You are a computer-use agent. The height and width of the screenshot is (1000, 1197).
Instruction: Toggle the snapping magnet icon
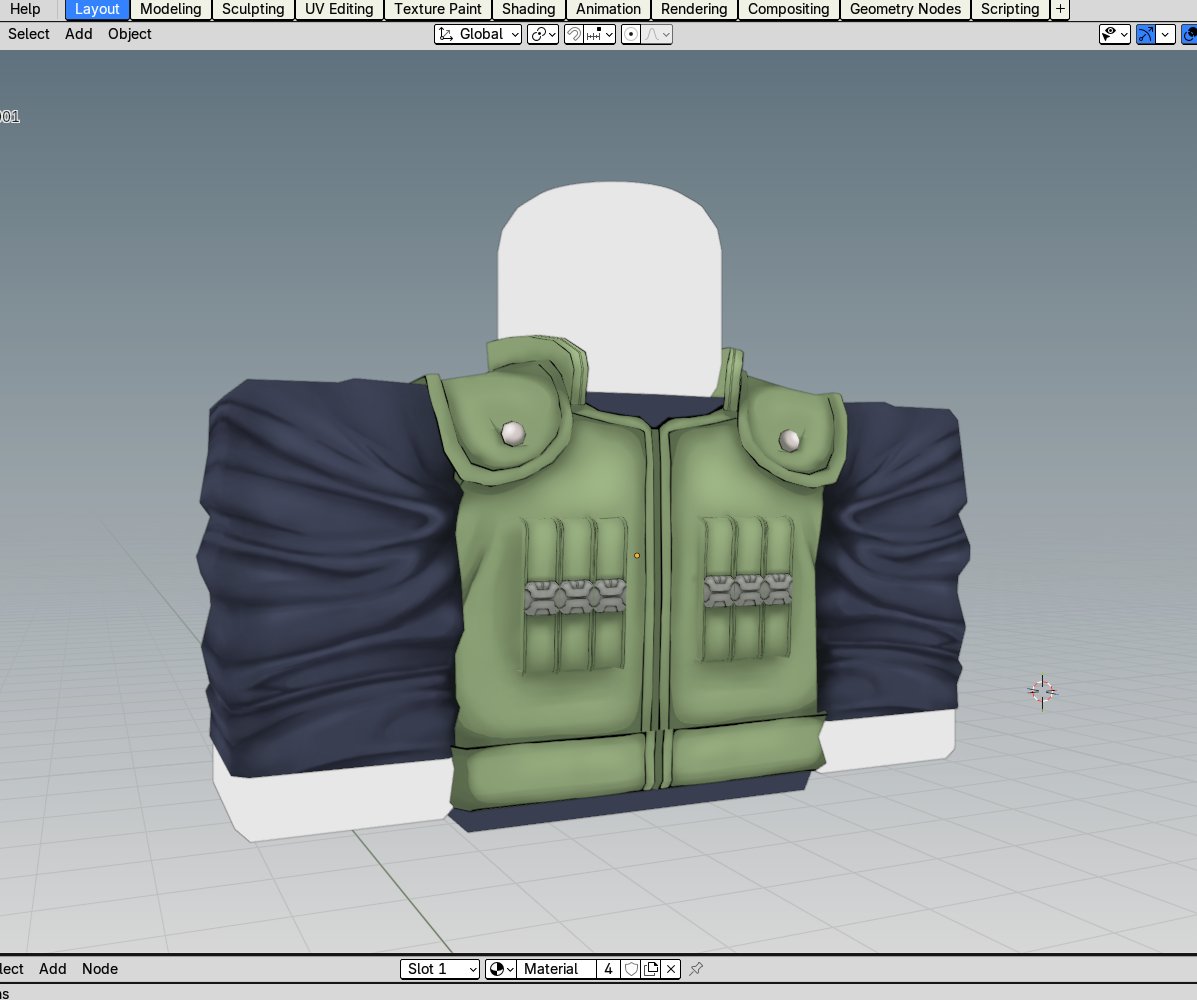[x=574, y=34]
